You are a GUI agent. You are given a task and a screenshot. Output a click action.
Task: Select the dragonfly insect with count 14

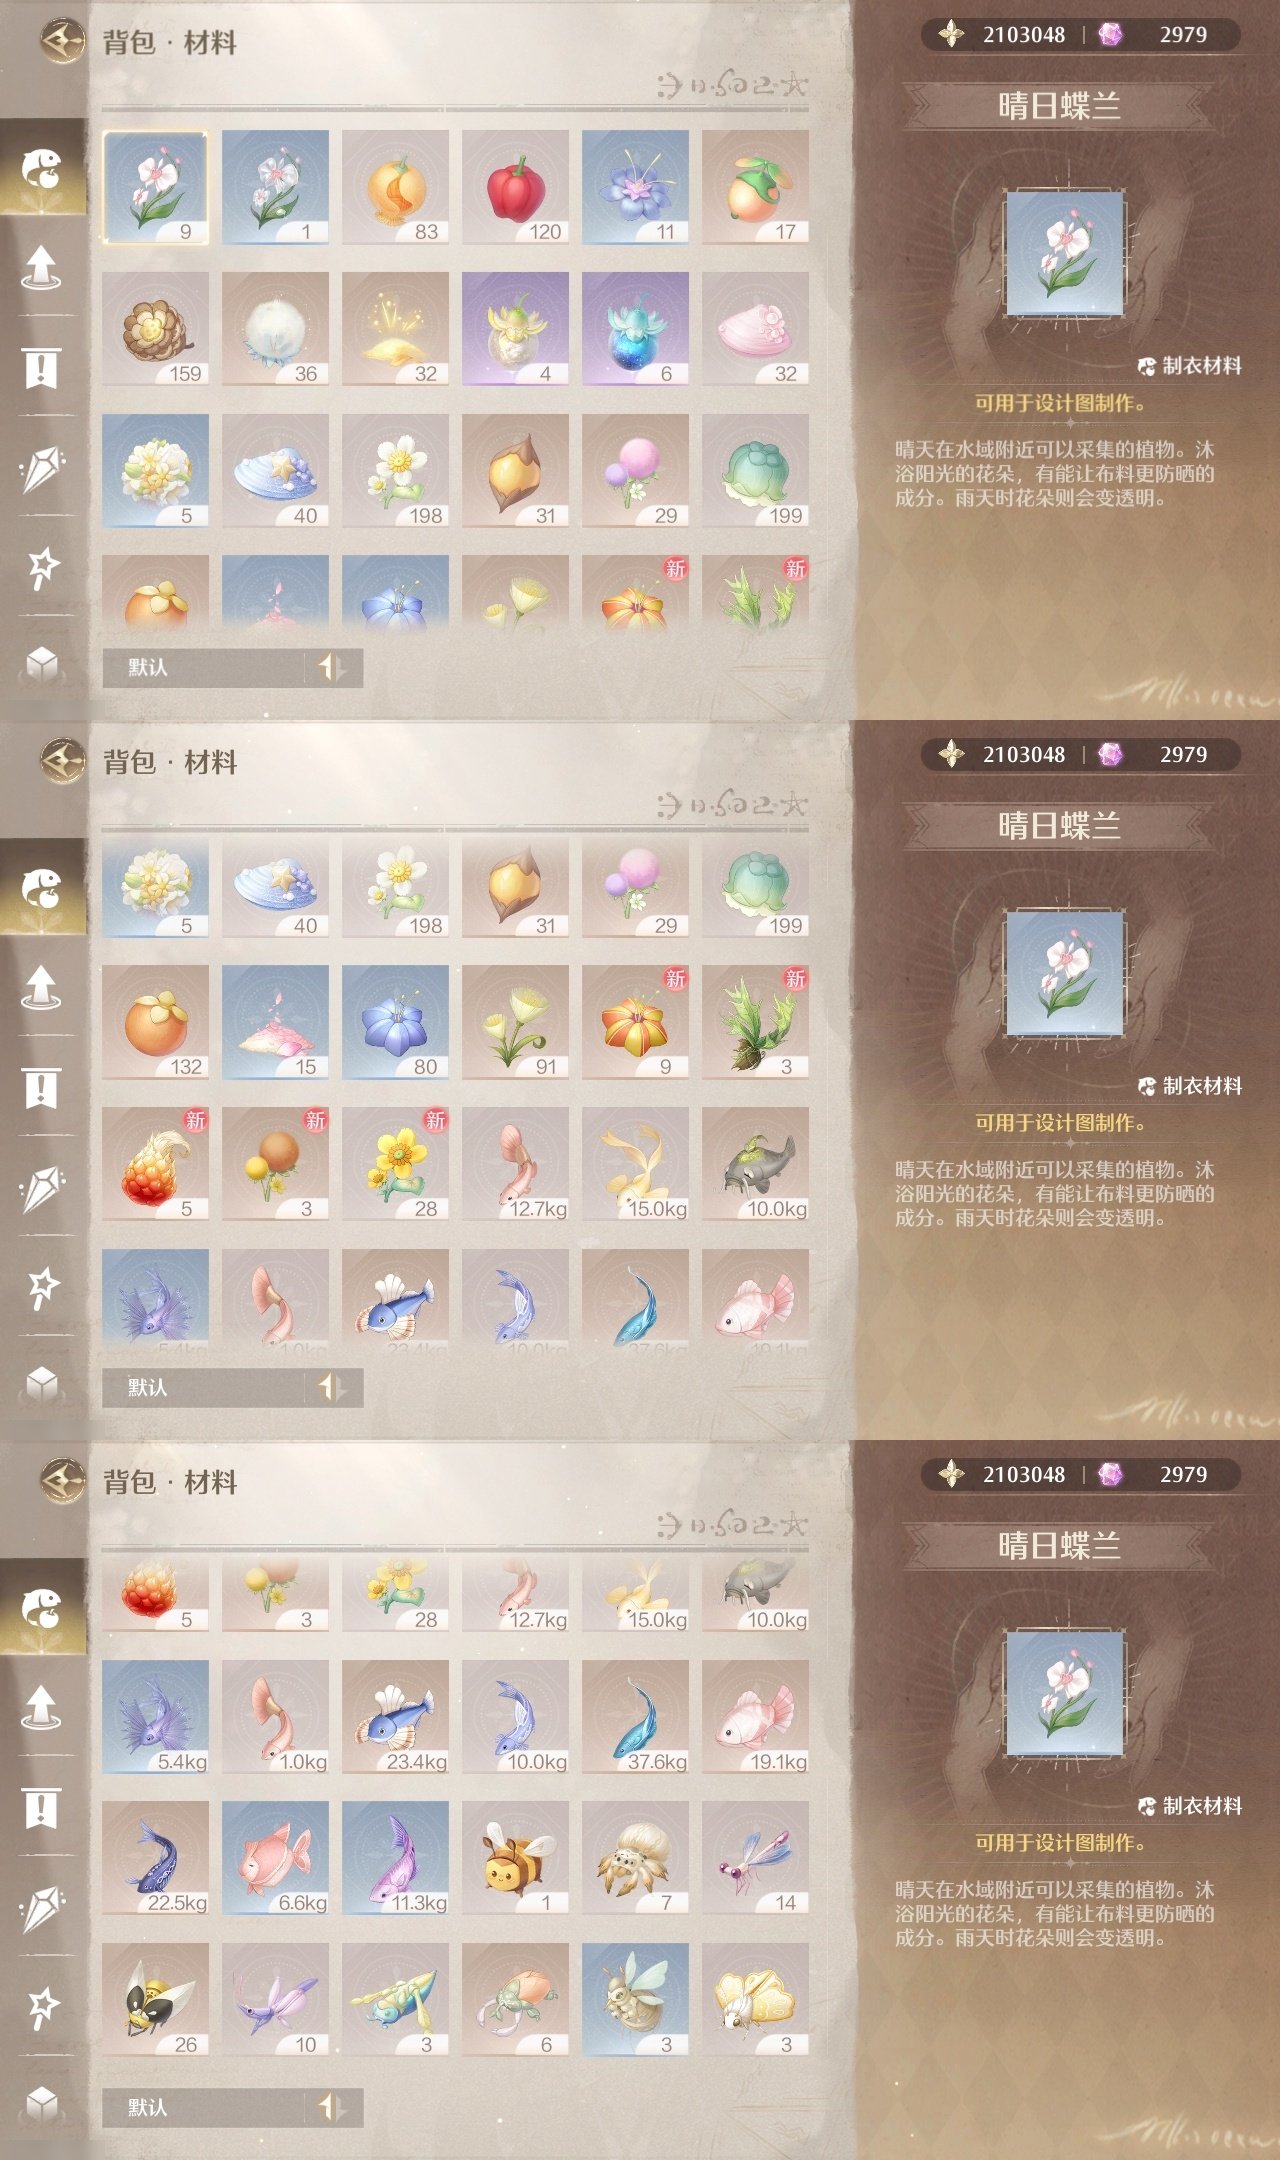point(755,1859)
